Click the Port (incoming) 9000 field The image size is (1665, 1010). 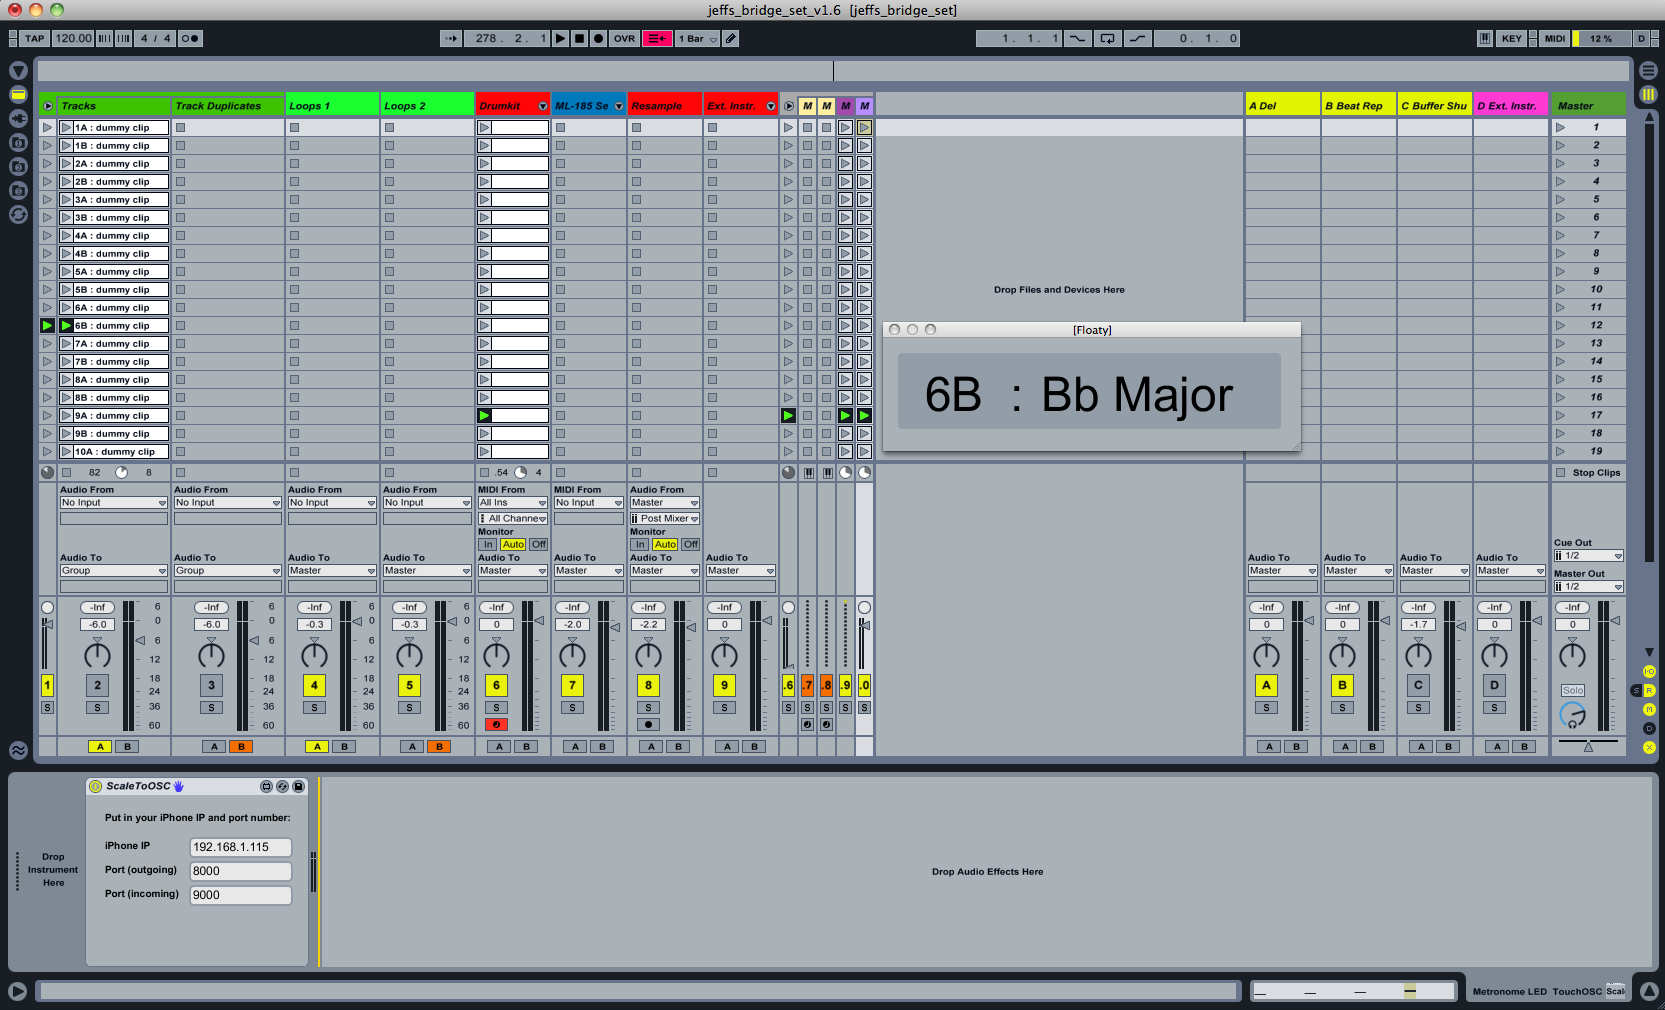tap(241, 895)
